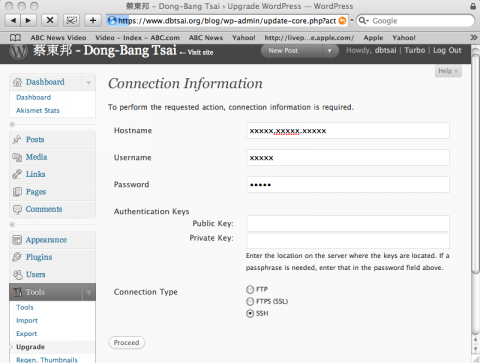
Task: Click the scrollbar down arrow
Action: [476, 349]
